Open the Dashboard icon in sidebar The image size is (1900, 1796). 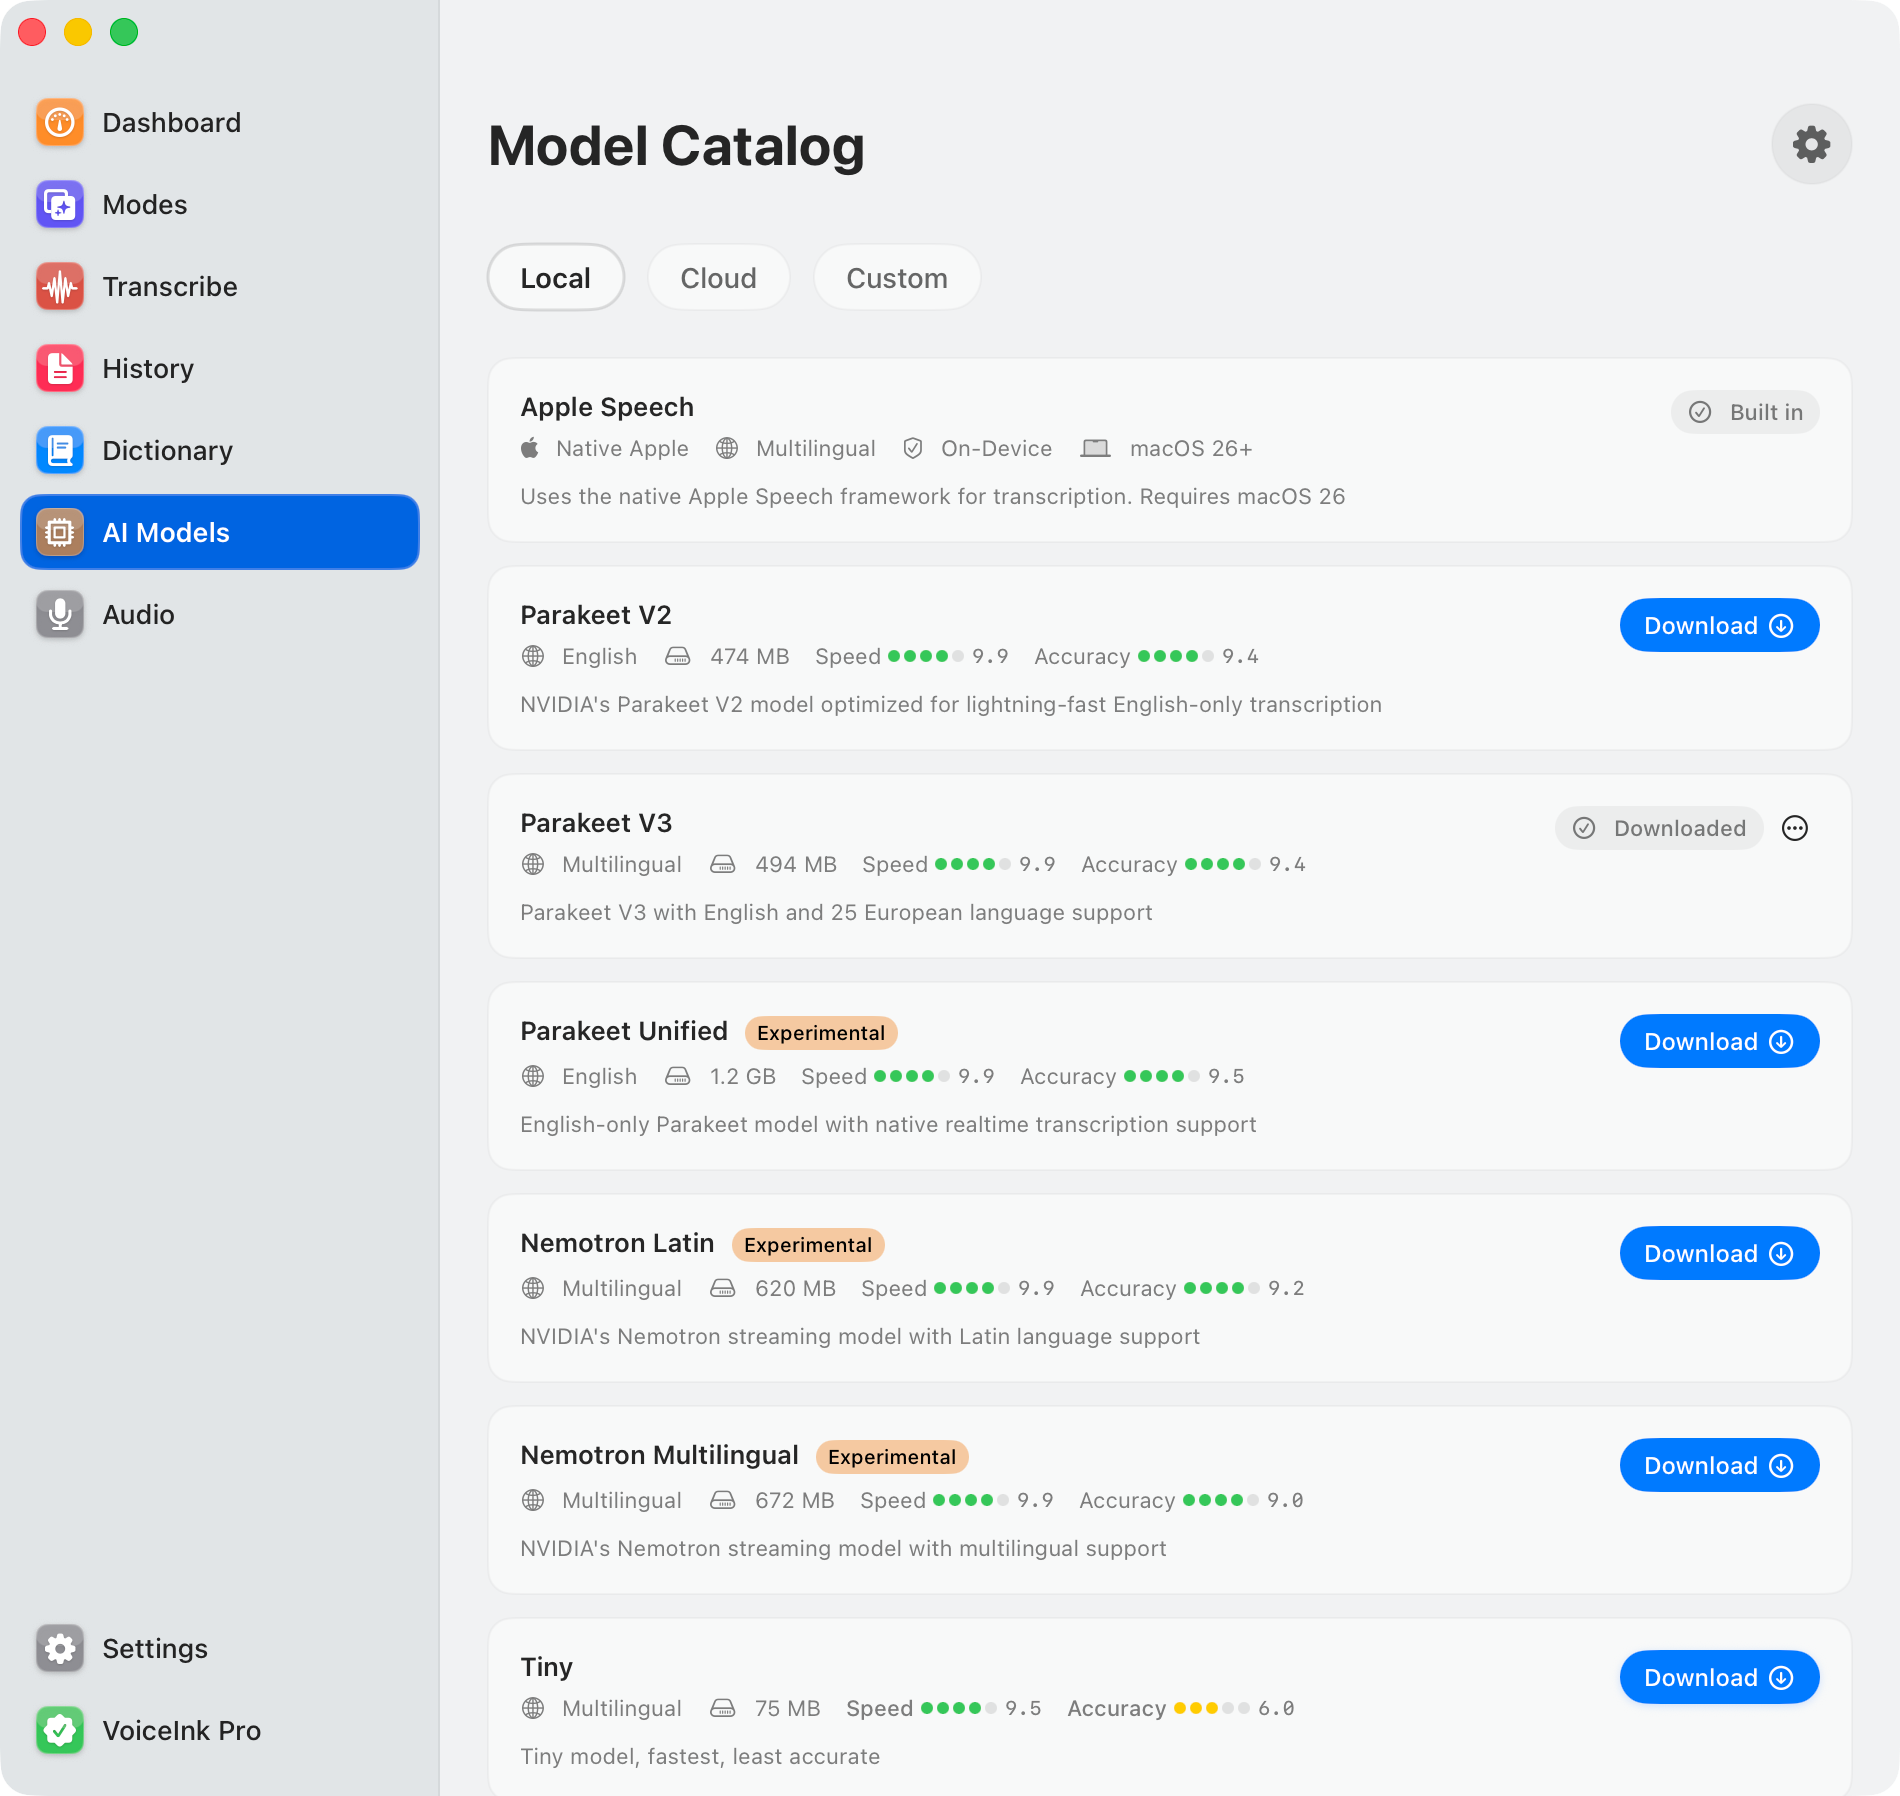60,123
